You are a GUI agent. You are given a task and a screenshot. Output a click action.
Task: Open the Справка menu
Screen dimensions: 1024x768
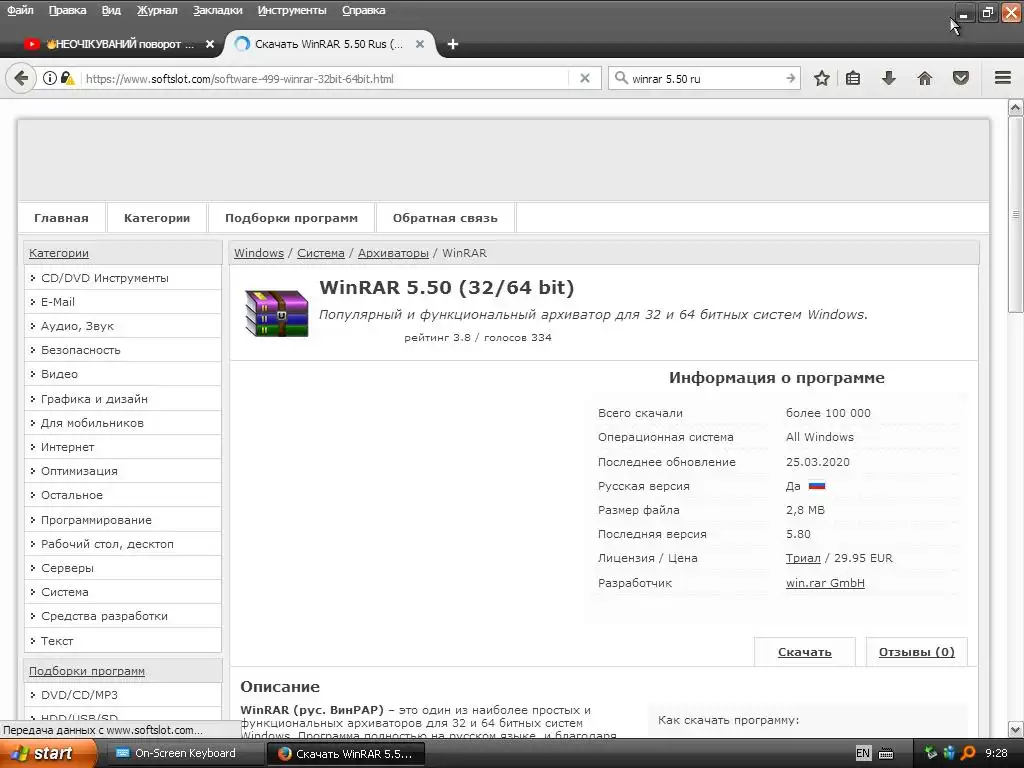(x=364, y=10)
